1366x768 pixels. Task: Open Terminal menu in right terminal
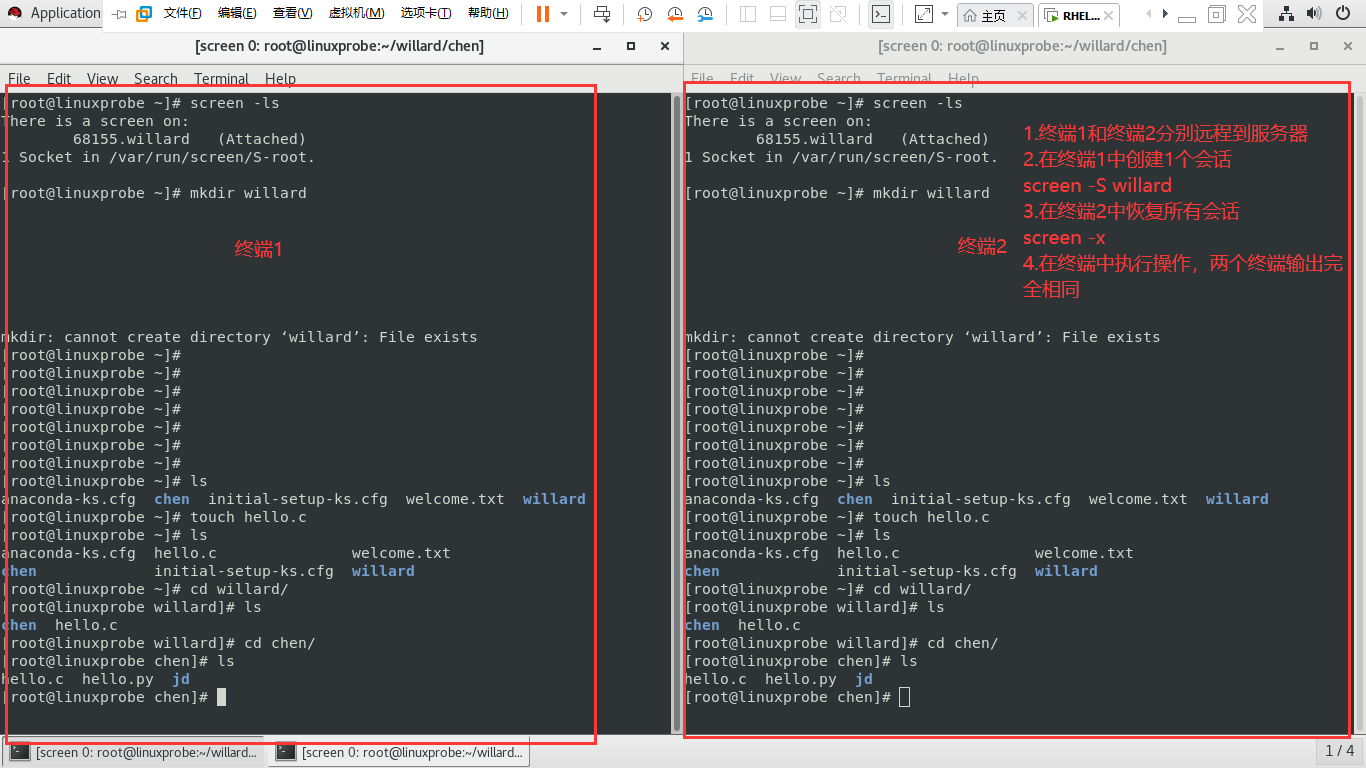click(904, 78)
